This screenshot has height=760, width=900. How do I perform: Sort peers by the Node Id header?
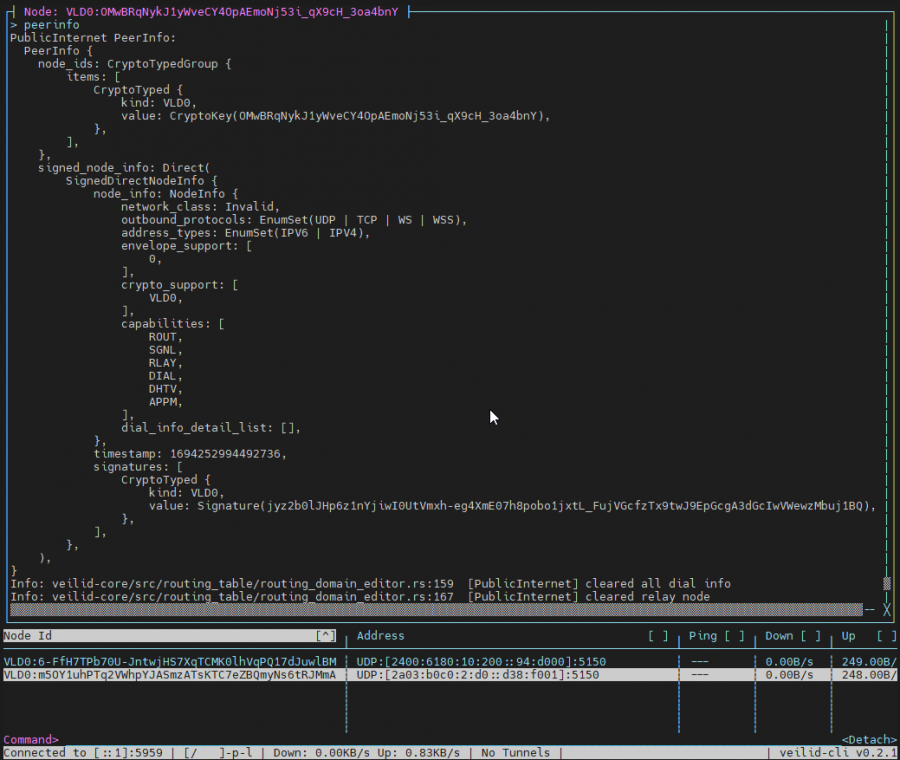30,636
